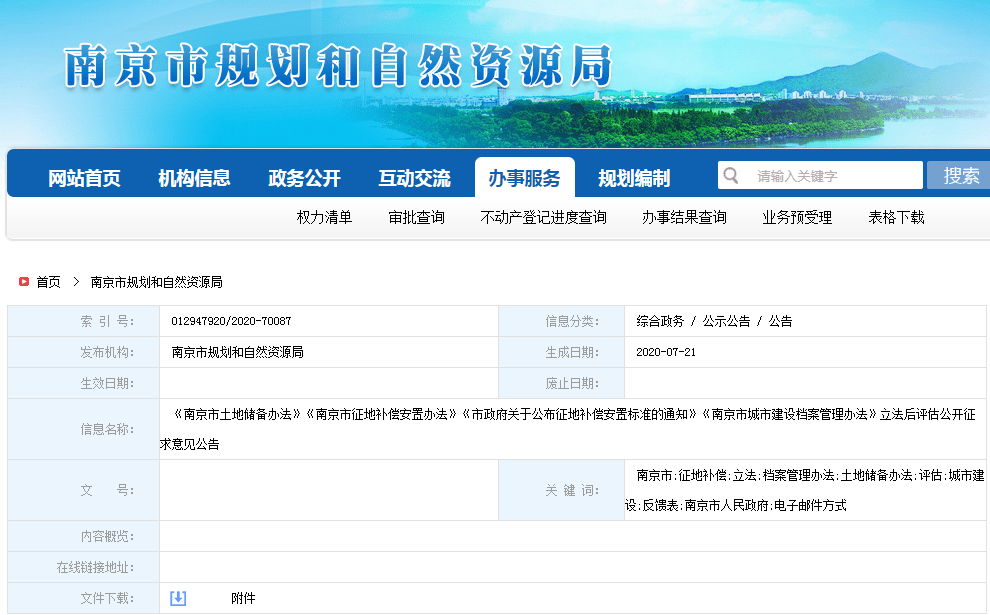Open the 表格下载 link
Viewport: 990px width, 615px height.
coord(897,217)
